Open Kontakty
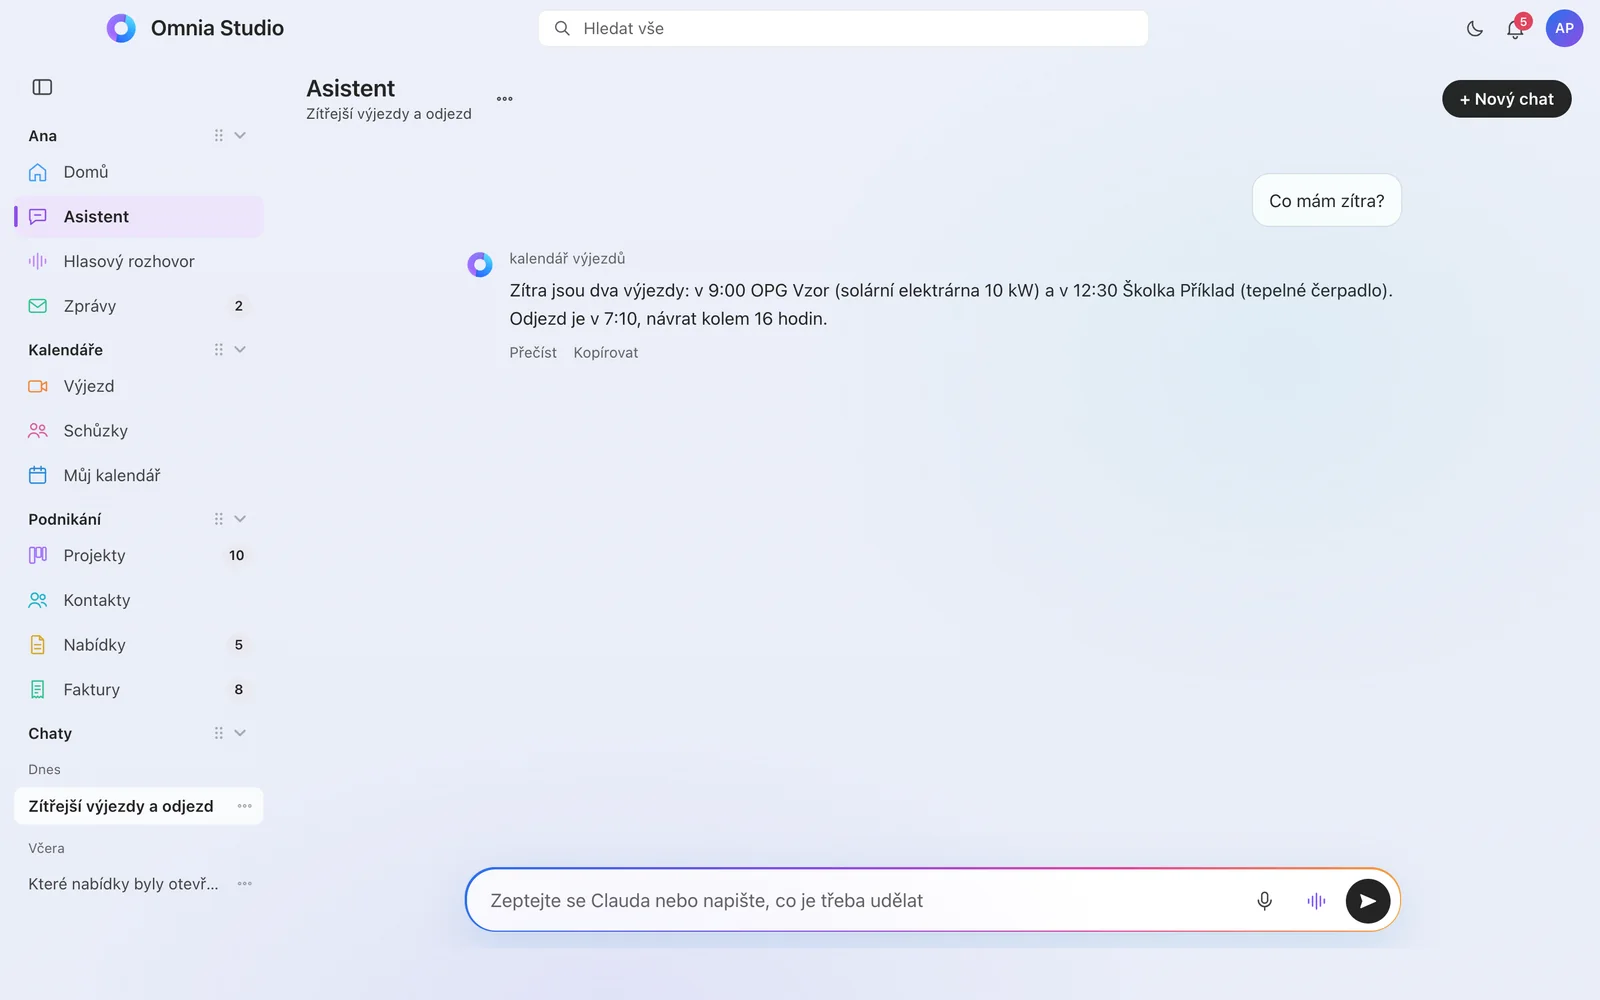This screenshot has width=1600, height=1000. [139, 600]
